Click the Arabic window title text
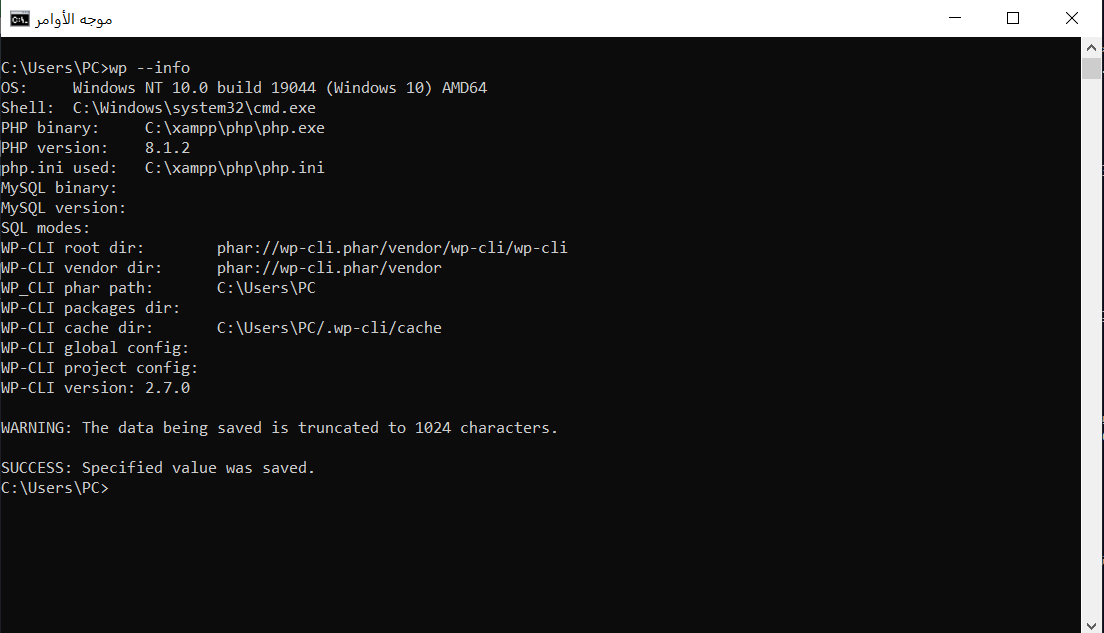Viewport: 1104px width, 633px height. (x=74, y=19)
